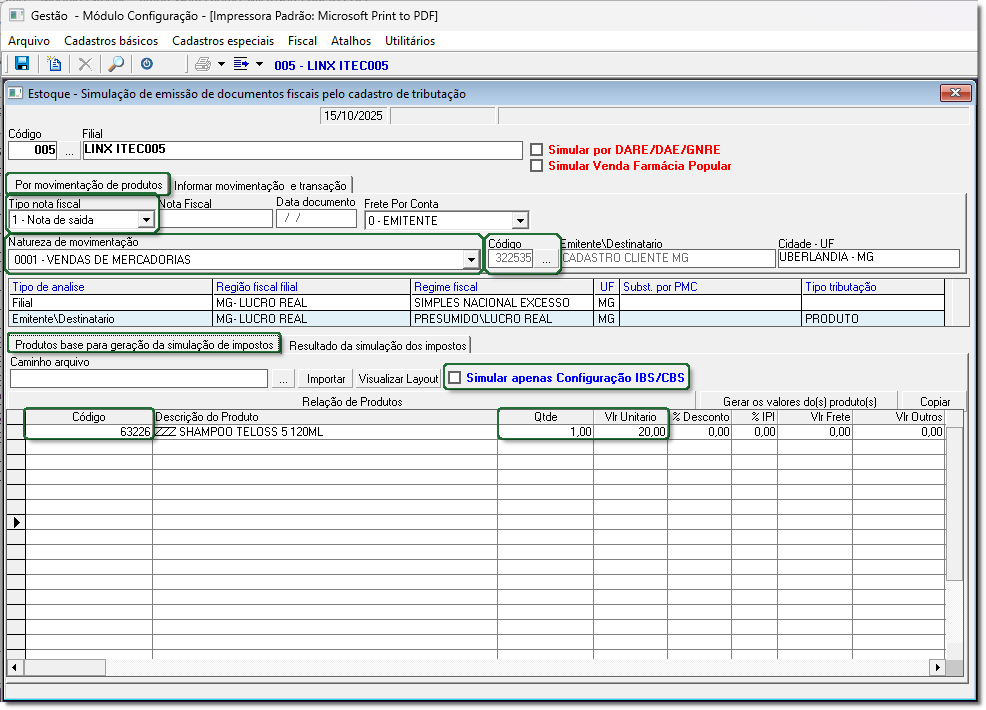The width and height of the screenshot is (986, 710).
Task: Click the Copiar button
Action: 935,401
